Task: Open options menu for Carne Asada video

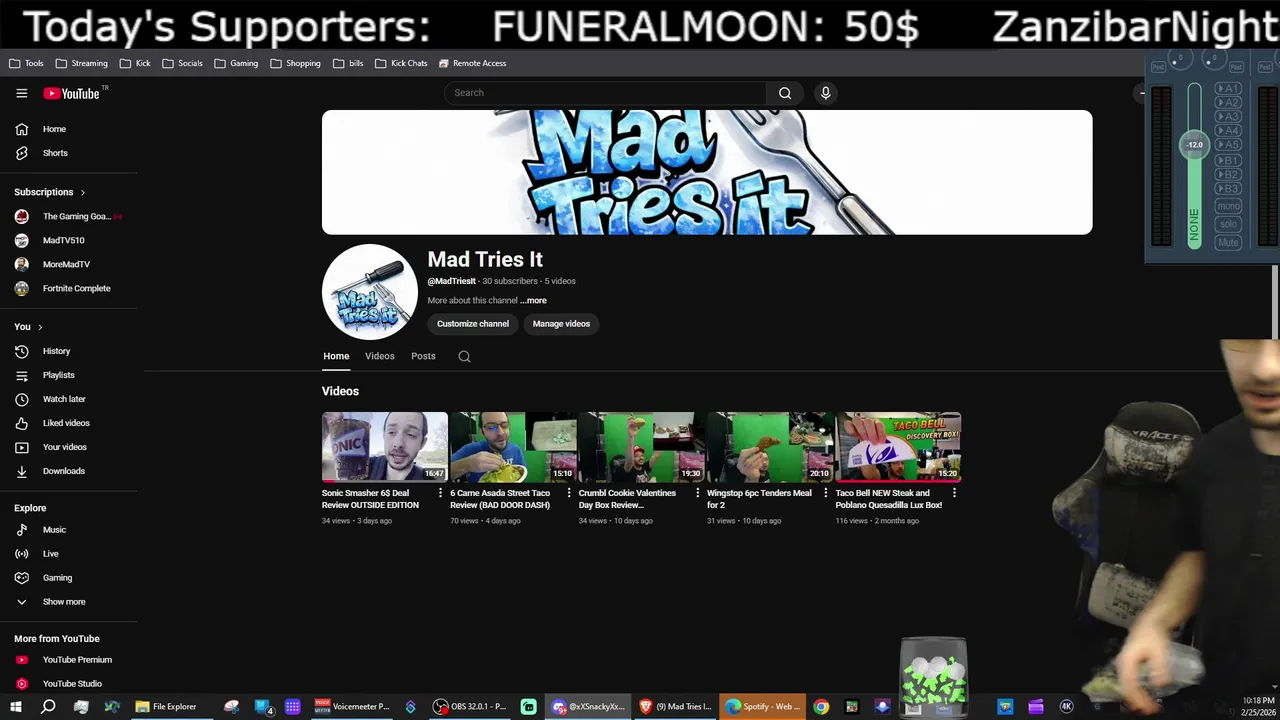Action: pyautogui.click(x=569, y=493)
